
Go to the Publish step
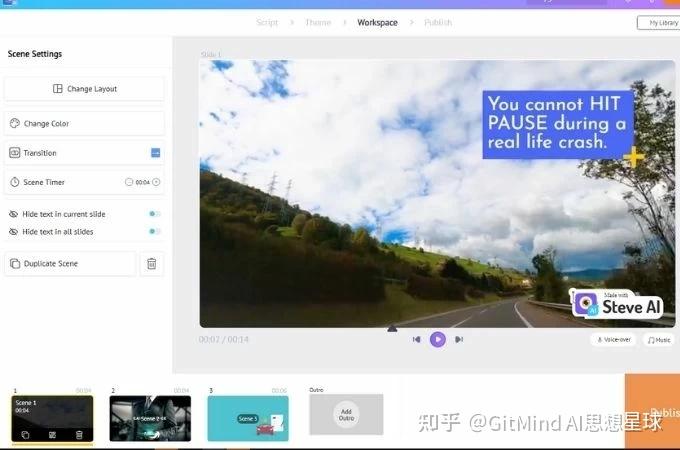pos(438,23)
